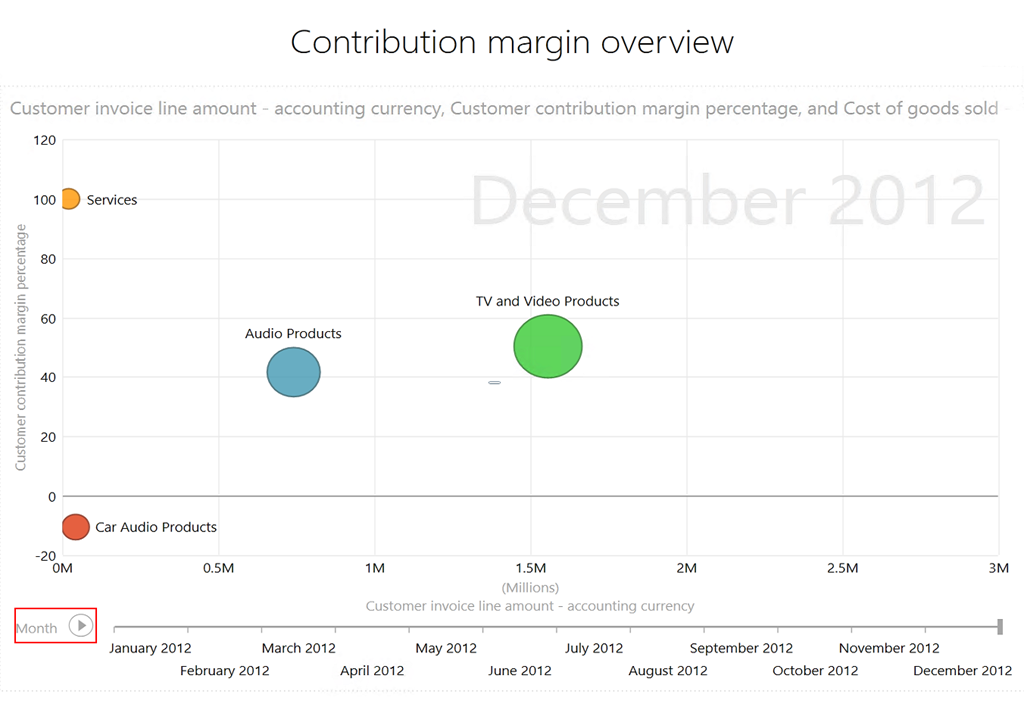Select March 2012 on the timeline
This screenshot has width=1024, height=710.
point(299,648)
